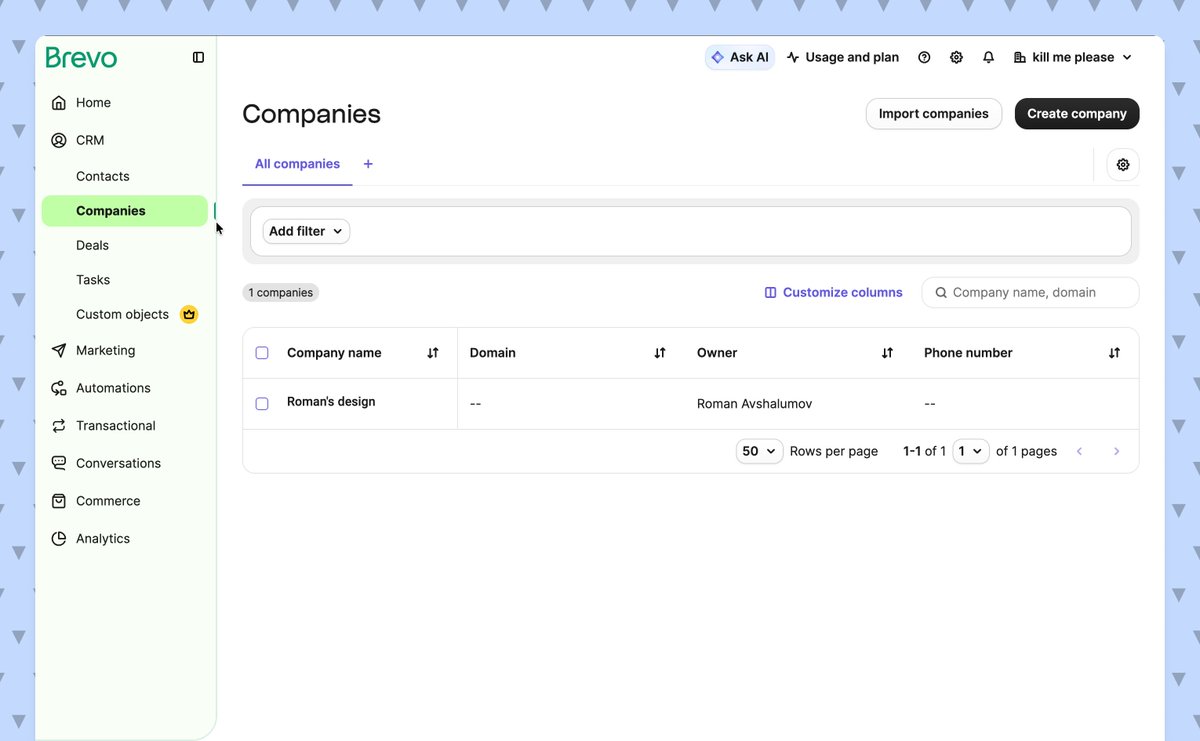This screenshot has width=1200, height=741.
Task: Open Usage and plan
Action: click(x=843, y=58)
